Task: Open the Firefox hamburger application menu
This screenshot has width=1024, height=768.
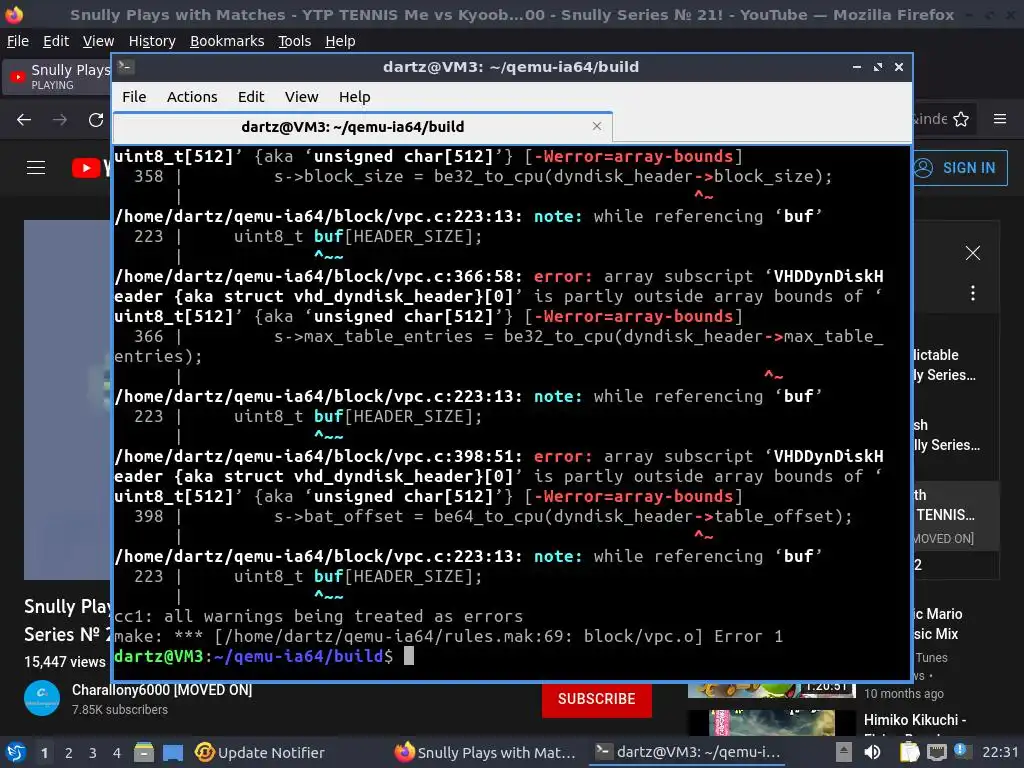Action: (x=1000, y=119)
